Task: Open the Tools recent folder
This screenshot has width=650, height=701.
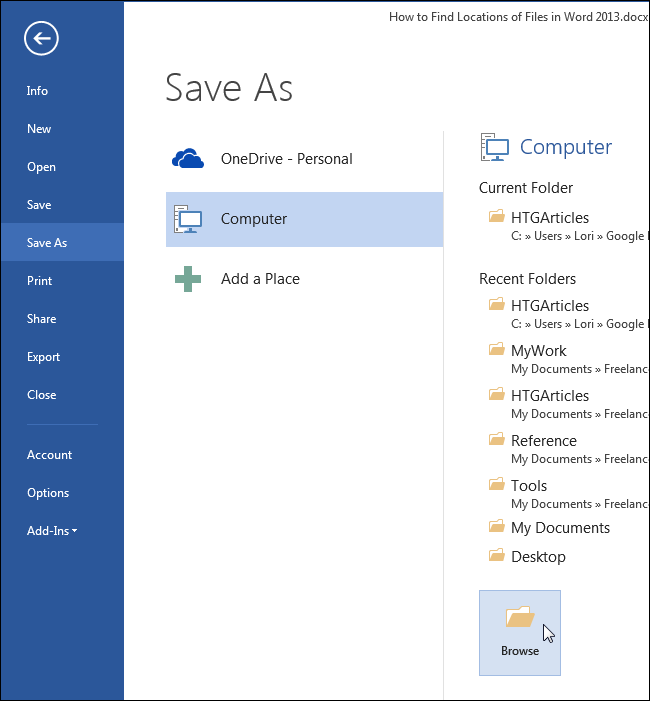Action: click(529, 486)
